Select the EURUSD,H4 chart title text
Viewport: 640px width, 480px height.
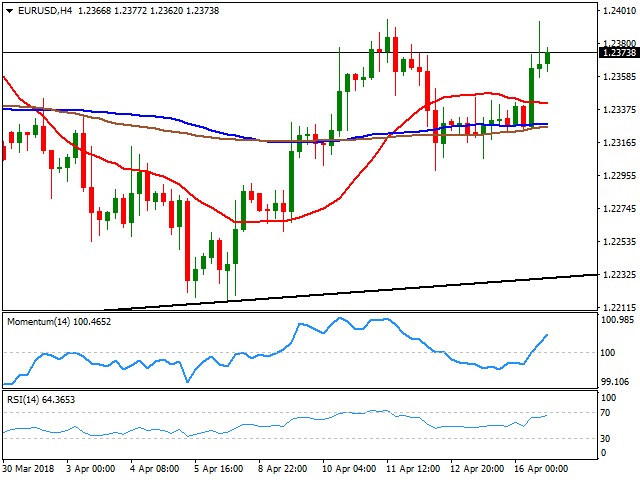click(x=45, y=11)
